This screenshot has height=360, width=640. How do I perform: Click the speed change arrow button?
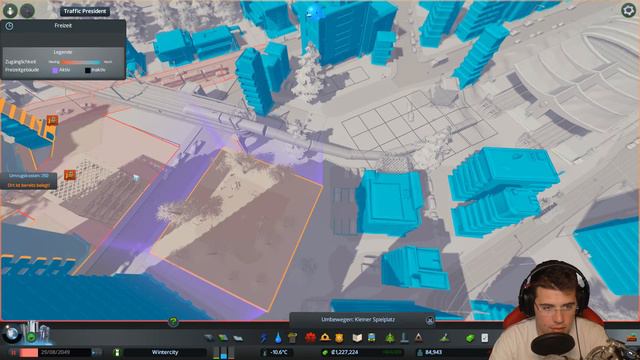point(97,352)
